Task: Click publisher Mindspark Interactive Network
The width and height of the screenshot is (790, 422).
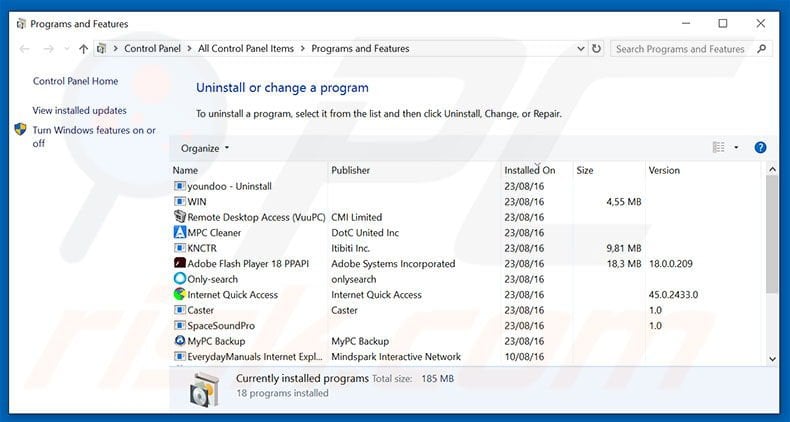Action: click(x=396, y=357)
